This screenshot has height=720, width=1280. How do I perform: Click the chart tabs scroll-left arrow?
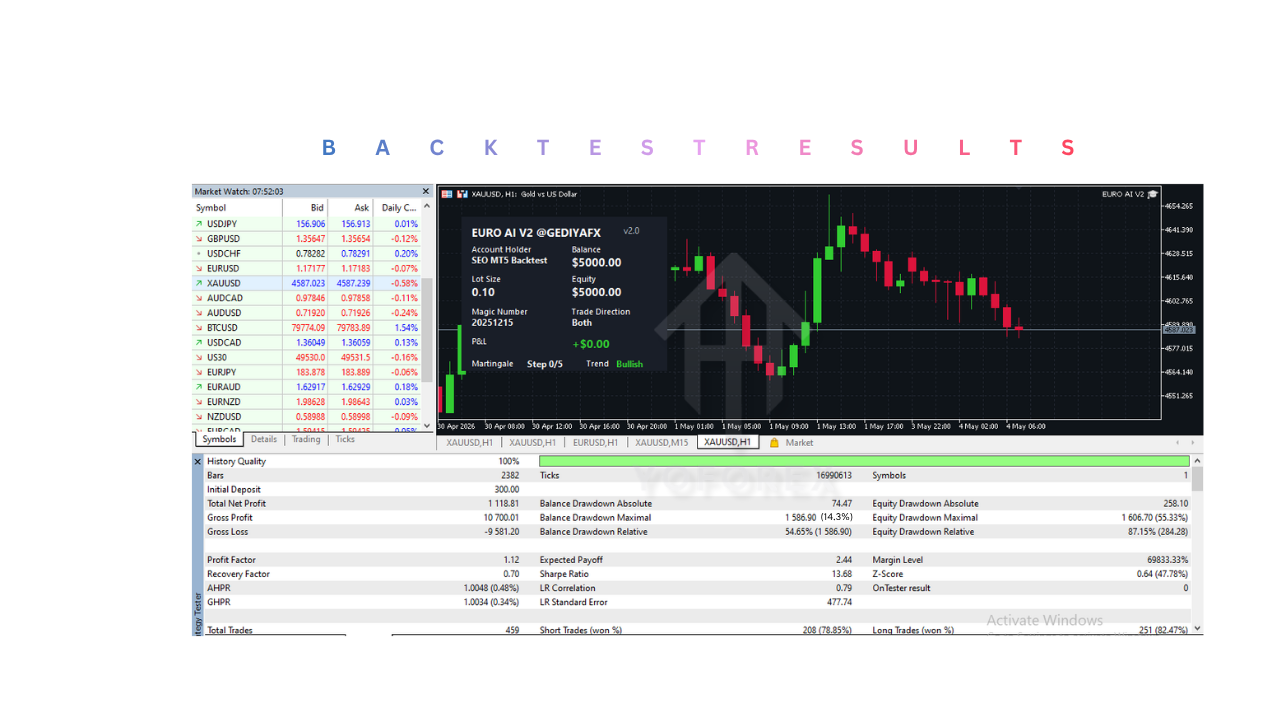point(1177,442)
